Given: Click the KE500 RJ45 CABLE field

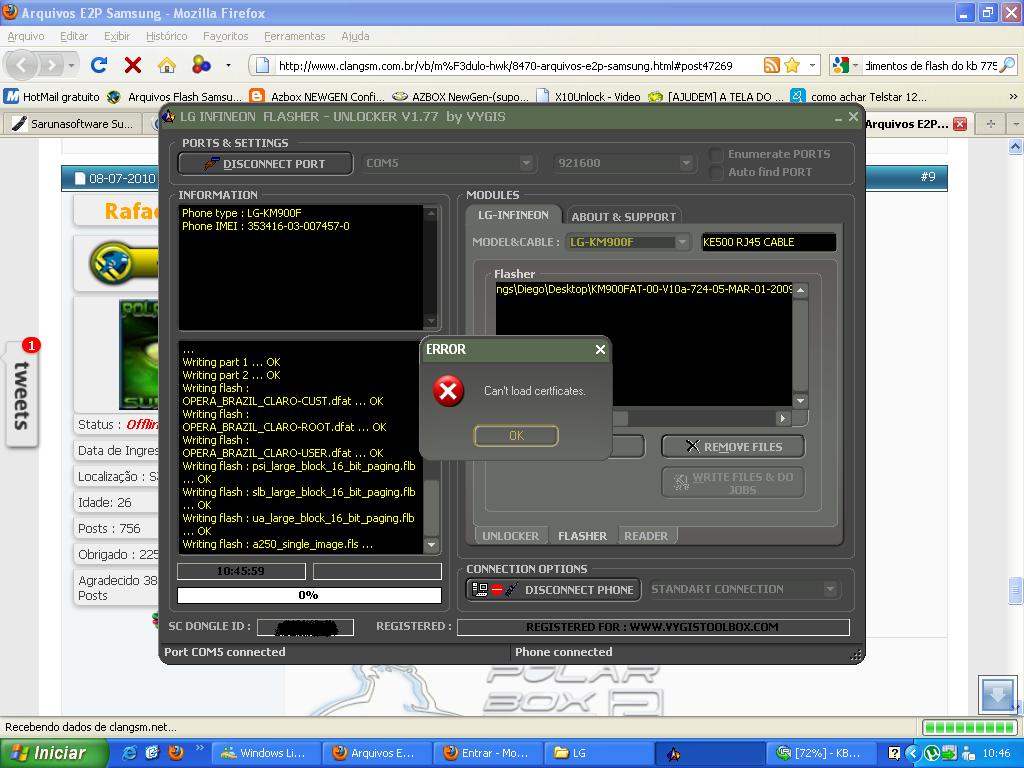Looking at the screenshot, I should [x=768, y=242].
